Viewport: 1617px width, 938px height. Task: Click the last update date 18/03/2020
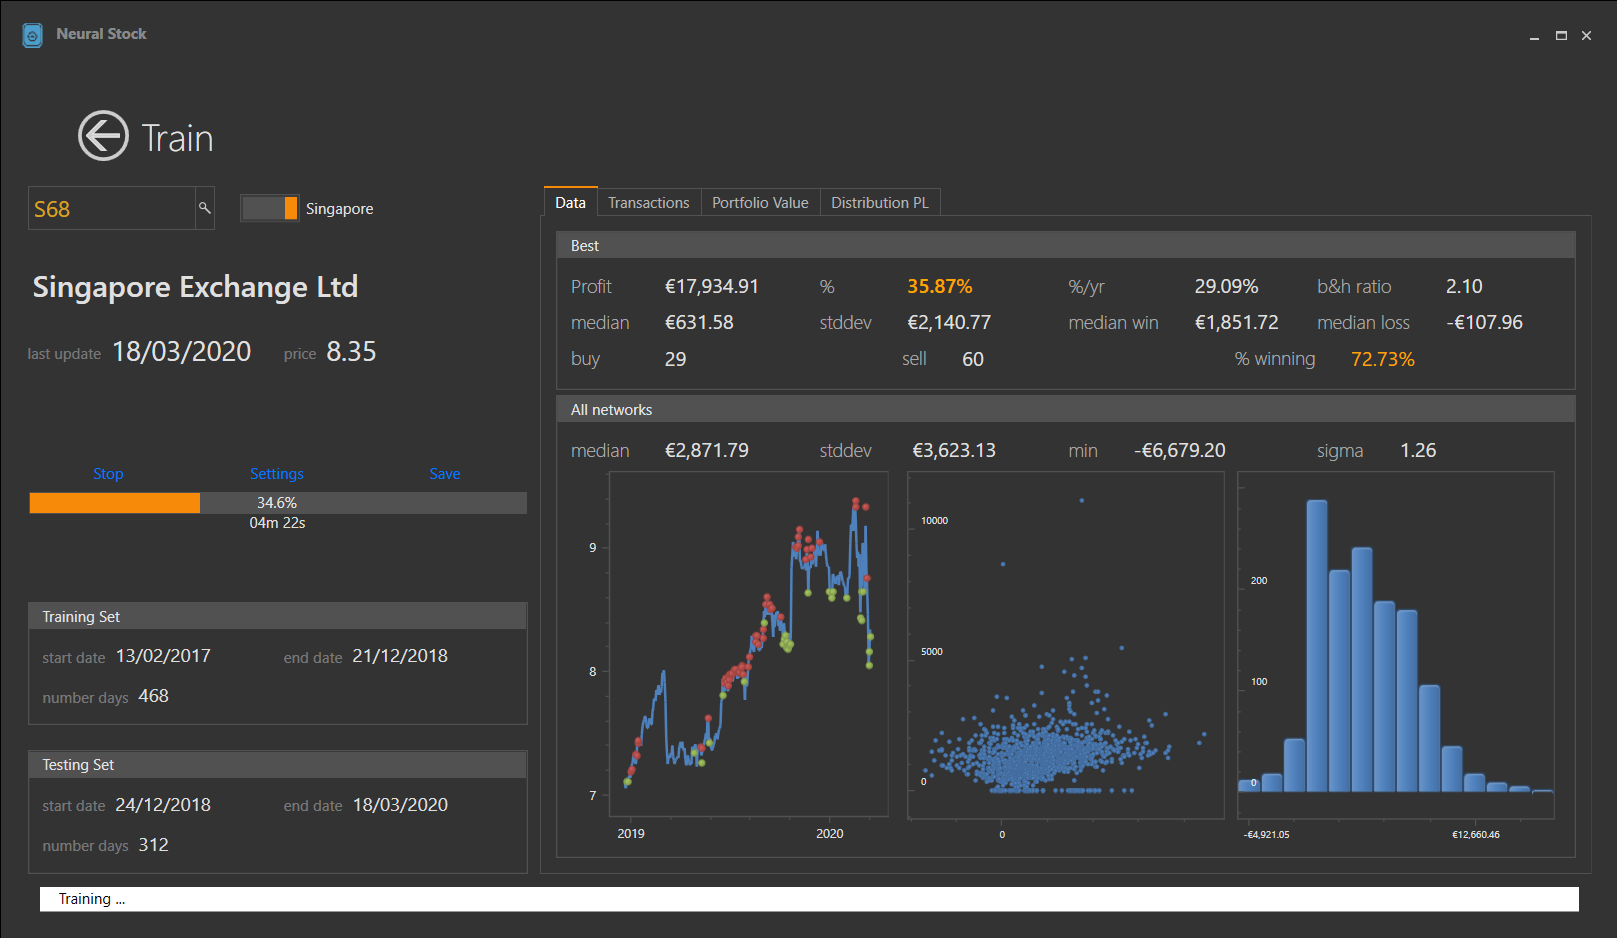pos(182,352)
